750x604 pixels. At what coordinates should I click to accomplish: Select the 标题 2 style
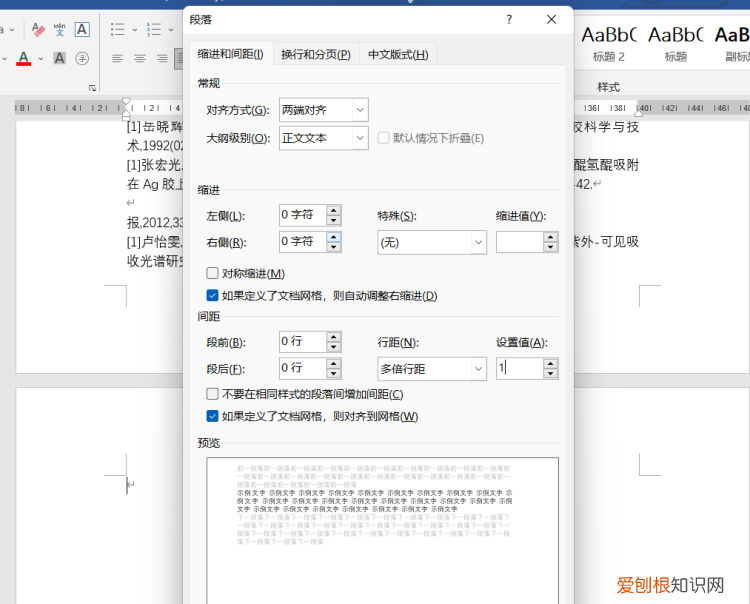tap(609, 44)
